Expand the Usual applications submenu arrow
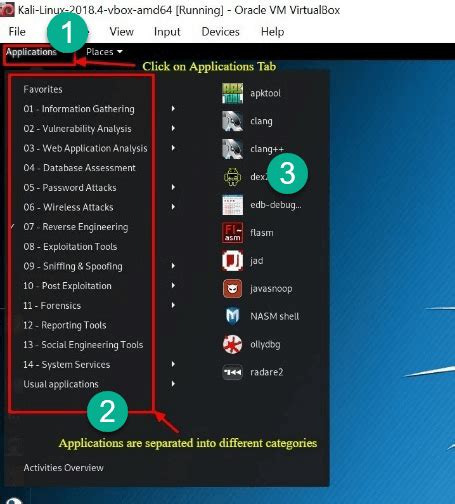This screenshot has height=504, width=455. coord(173,384)
